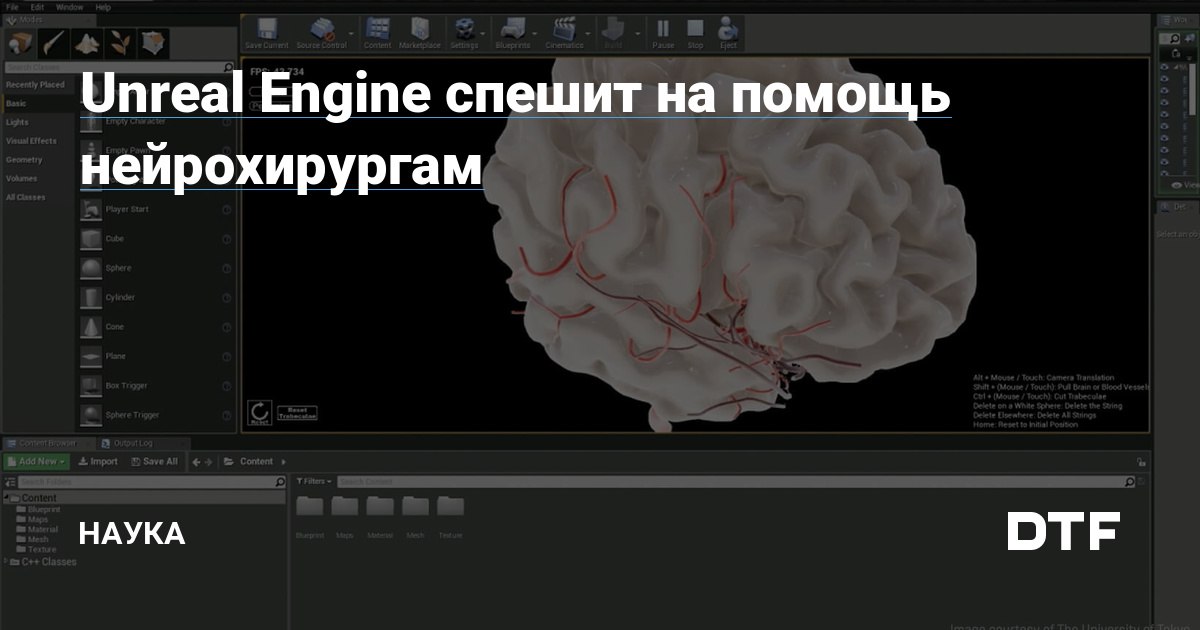Select Mesh in folder tree

(x=38, y=539)
